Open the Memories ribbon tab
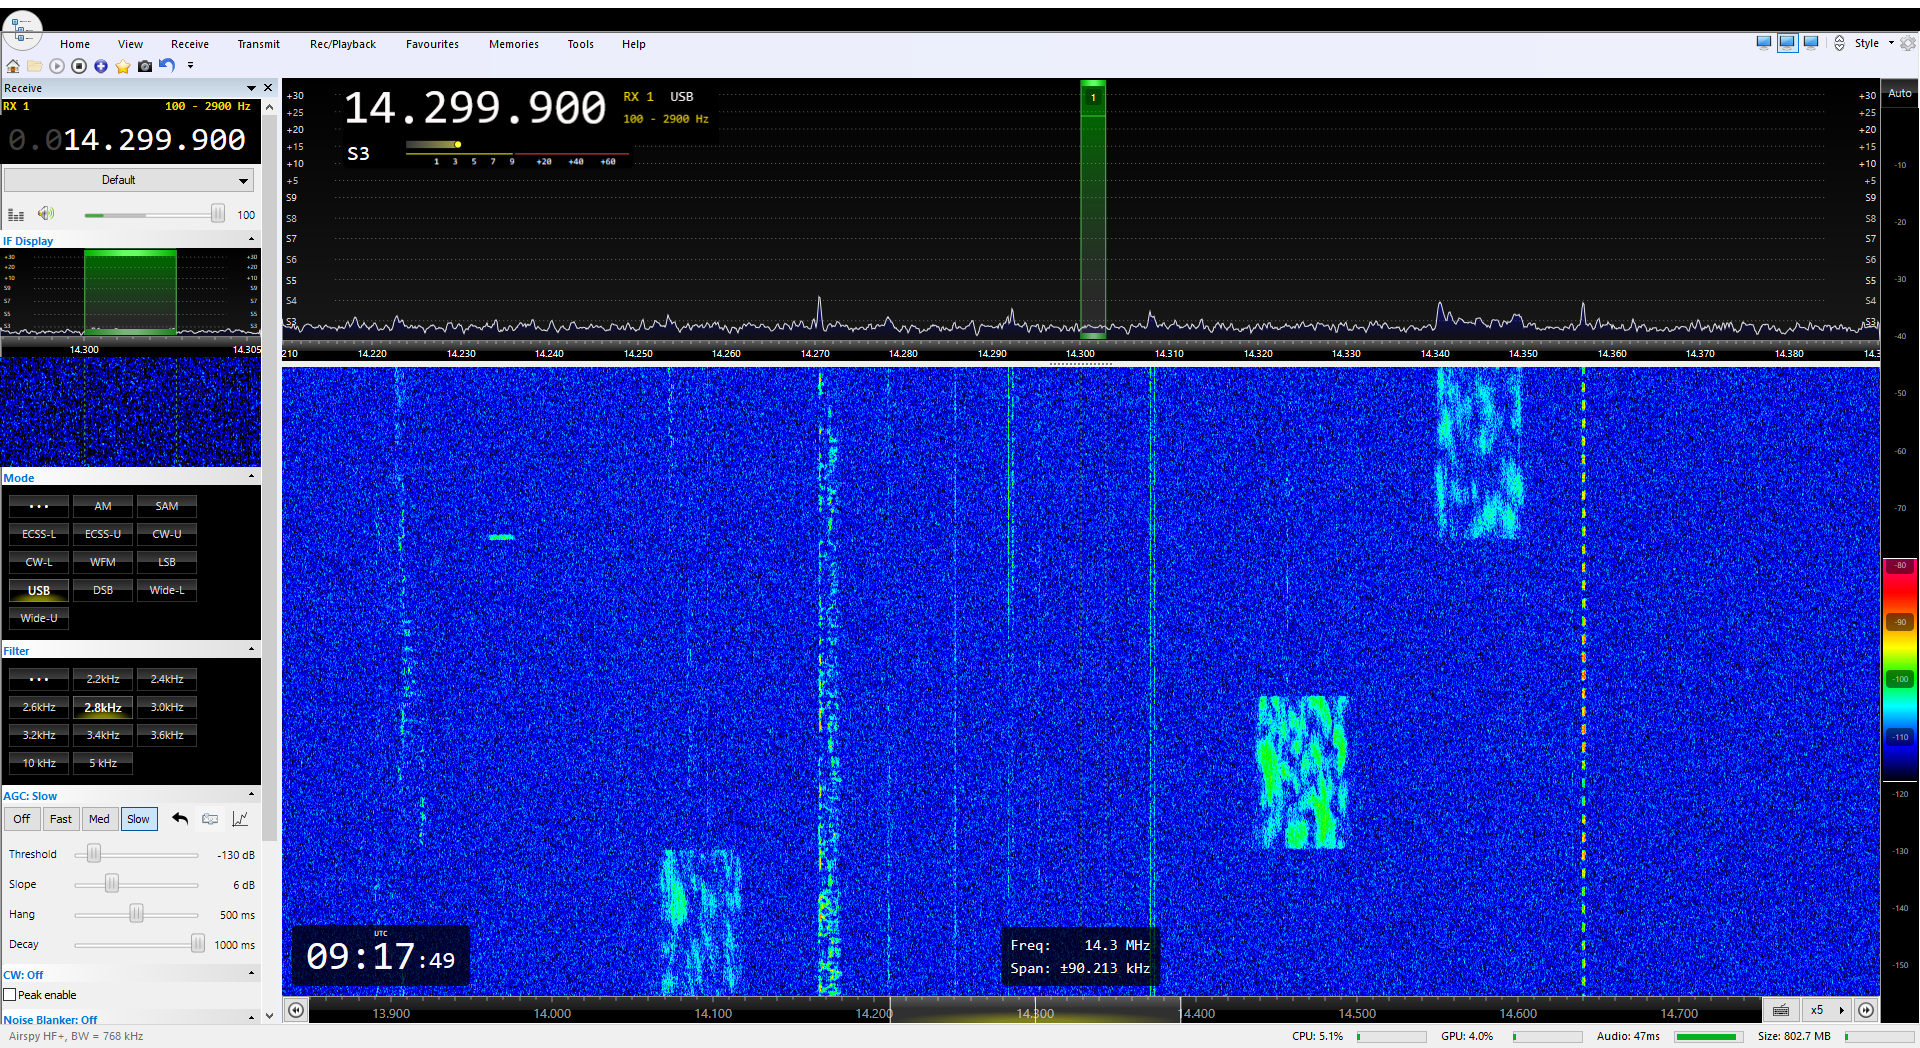1920x1048 pixels. (x=514, y=44)
